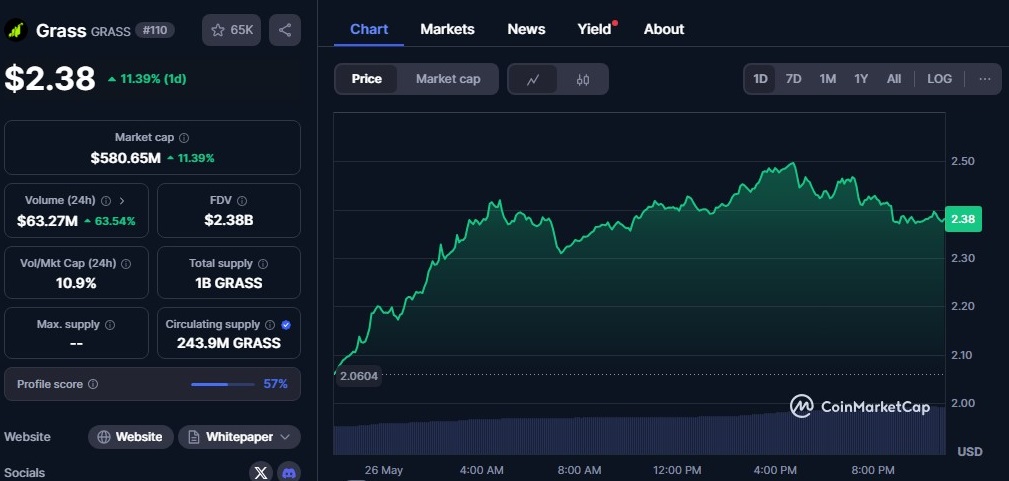Screen dimensions: 1009x481
Task: Expand Volume (24h) chevron arrow
Action: pyautogui.click(x=122, y=201)
